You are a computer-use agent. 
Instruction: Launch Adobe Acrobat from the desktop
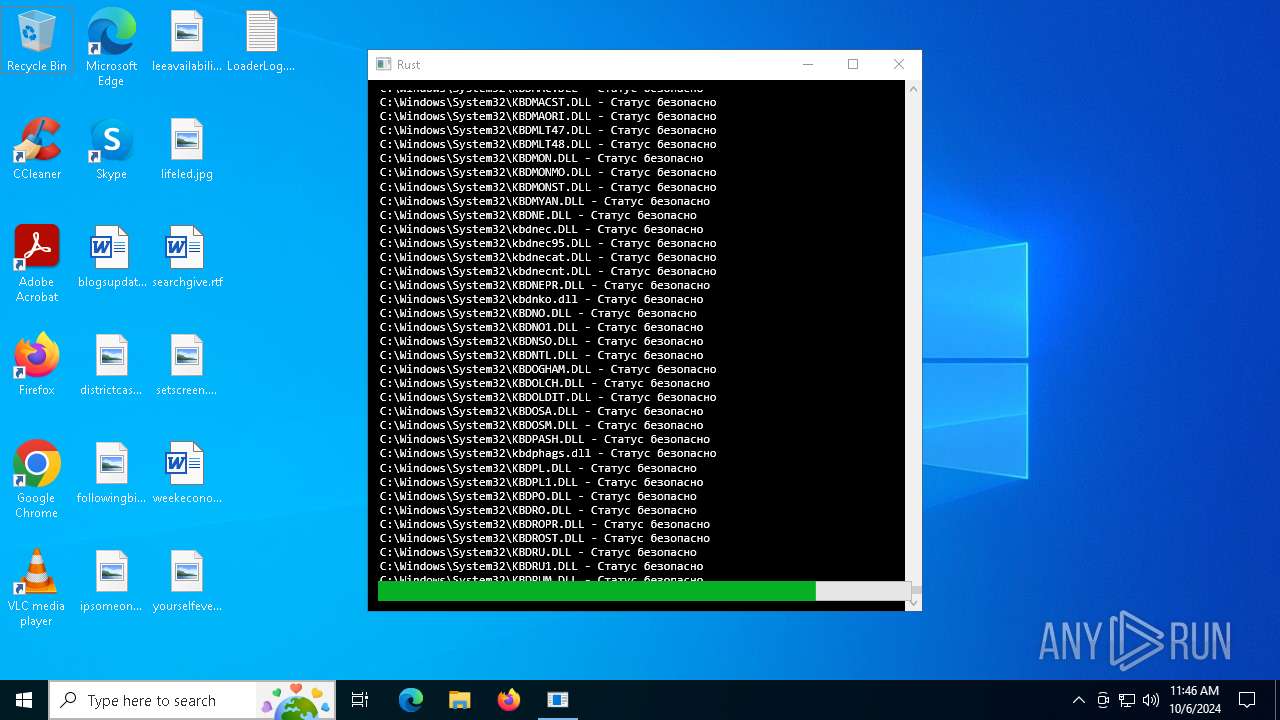click(37, 264)
